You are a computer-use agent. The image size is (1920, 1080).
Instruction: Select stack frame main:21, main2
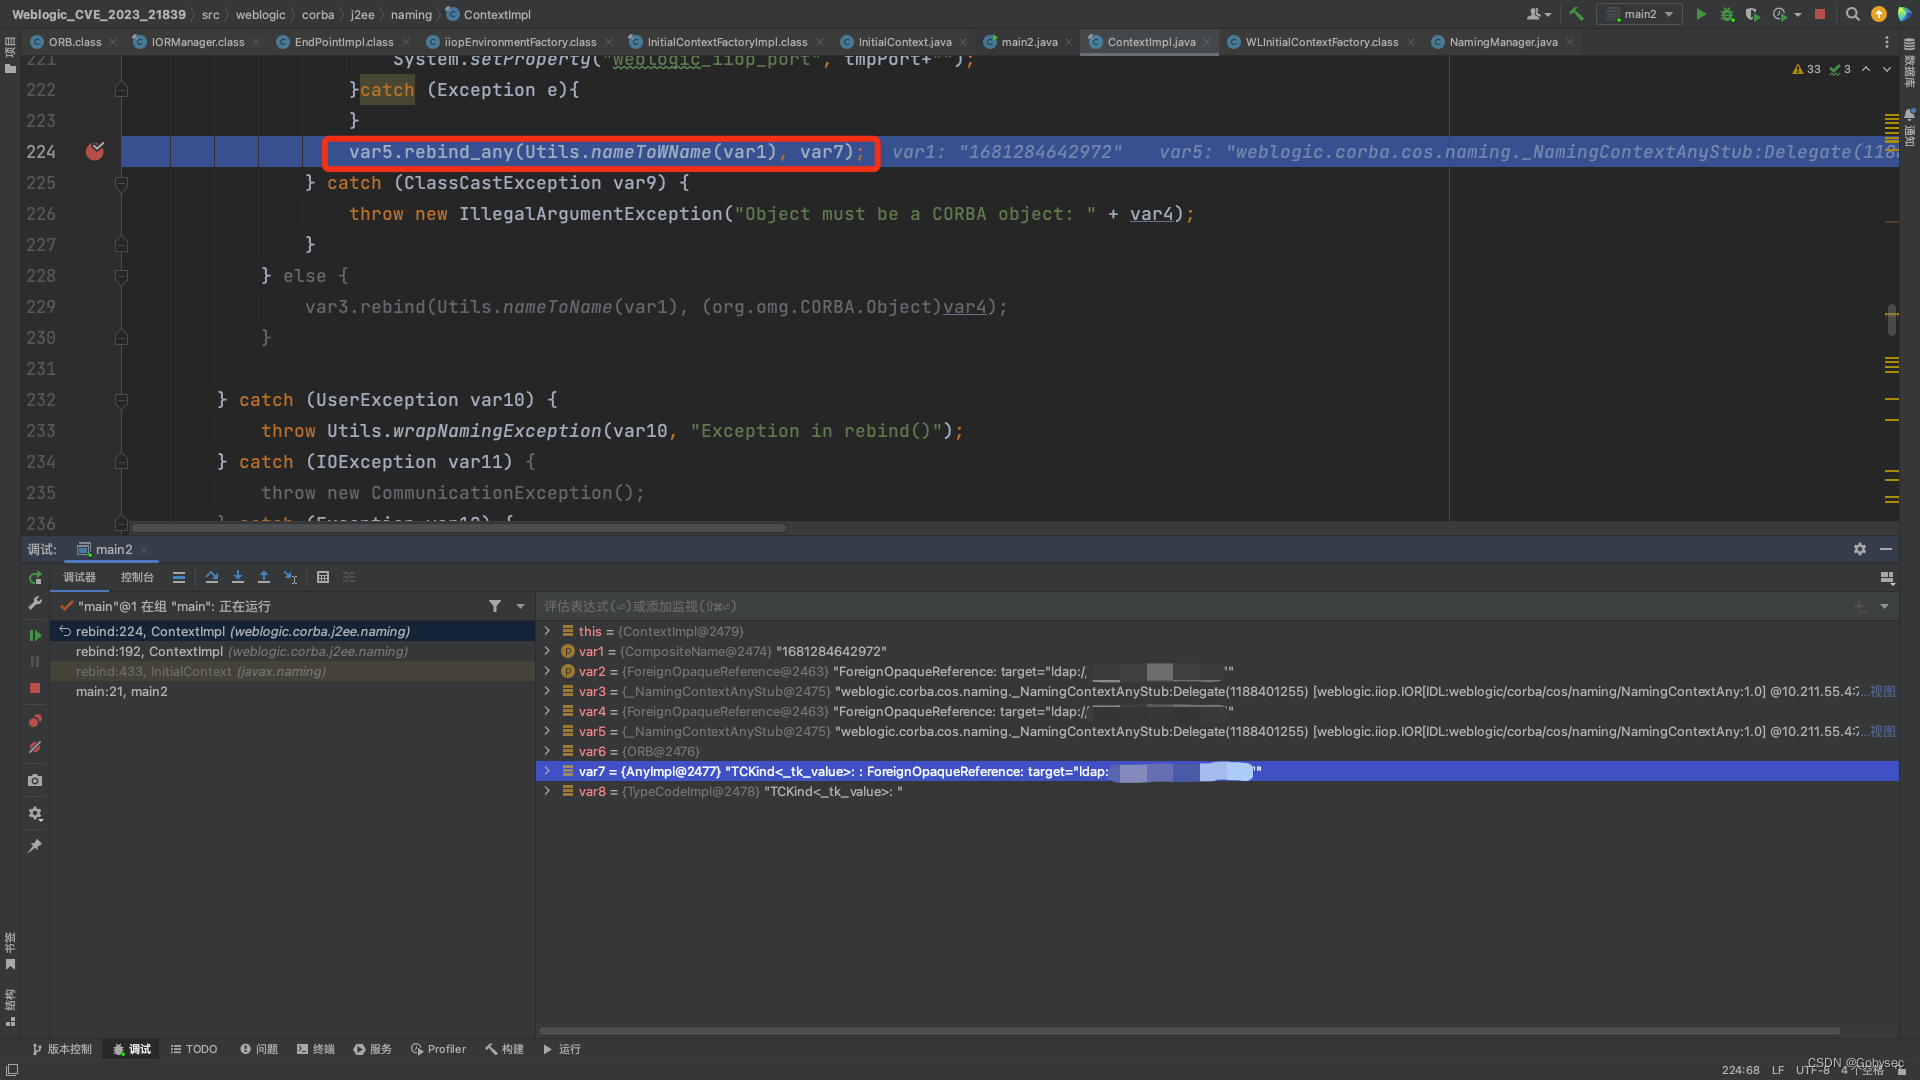(x=293, y=691)
